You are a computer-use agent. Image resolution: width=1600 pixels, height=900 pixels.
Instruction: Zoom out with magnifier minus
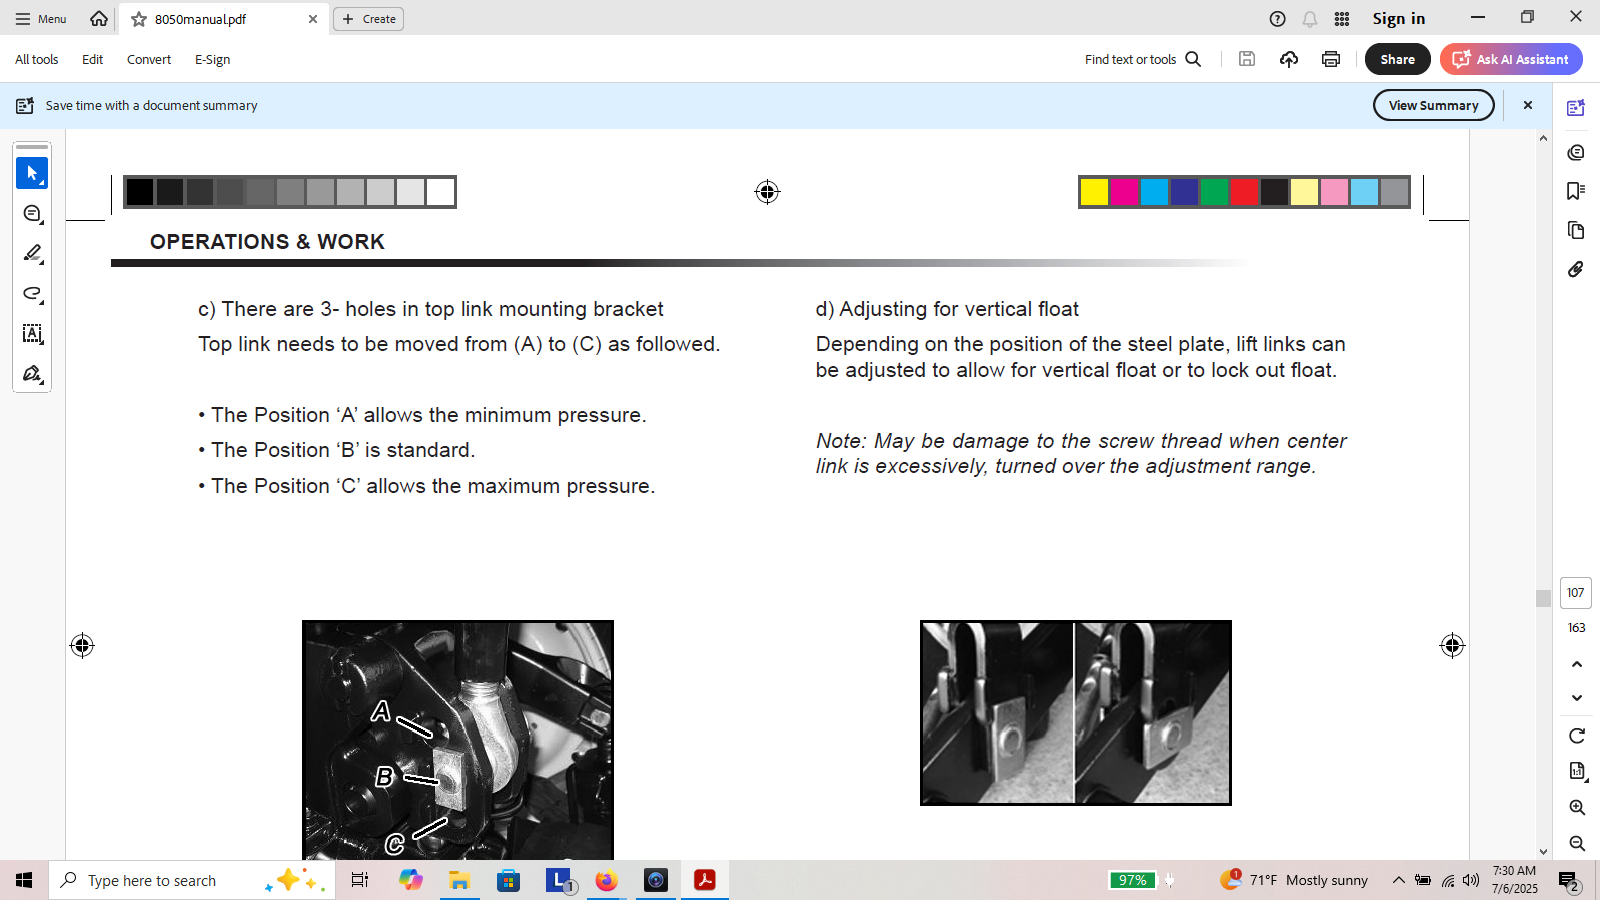point(1577,843)
